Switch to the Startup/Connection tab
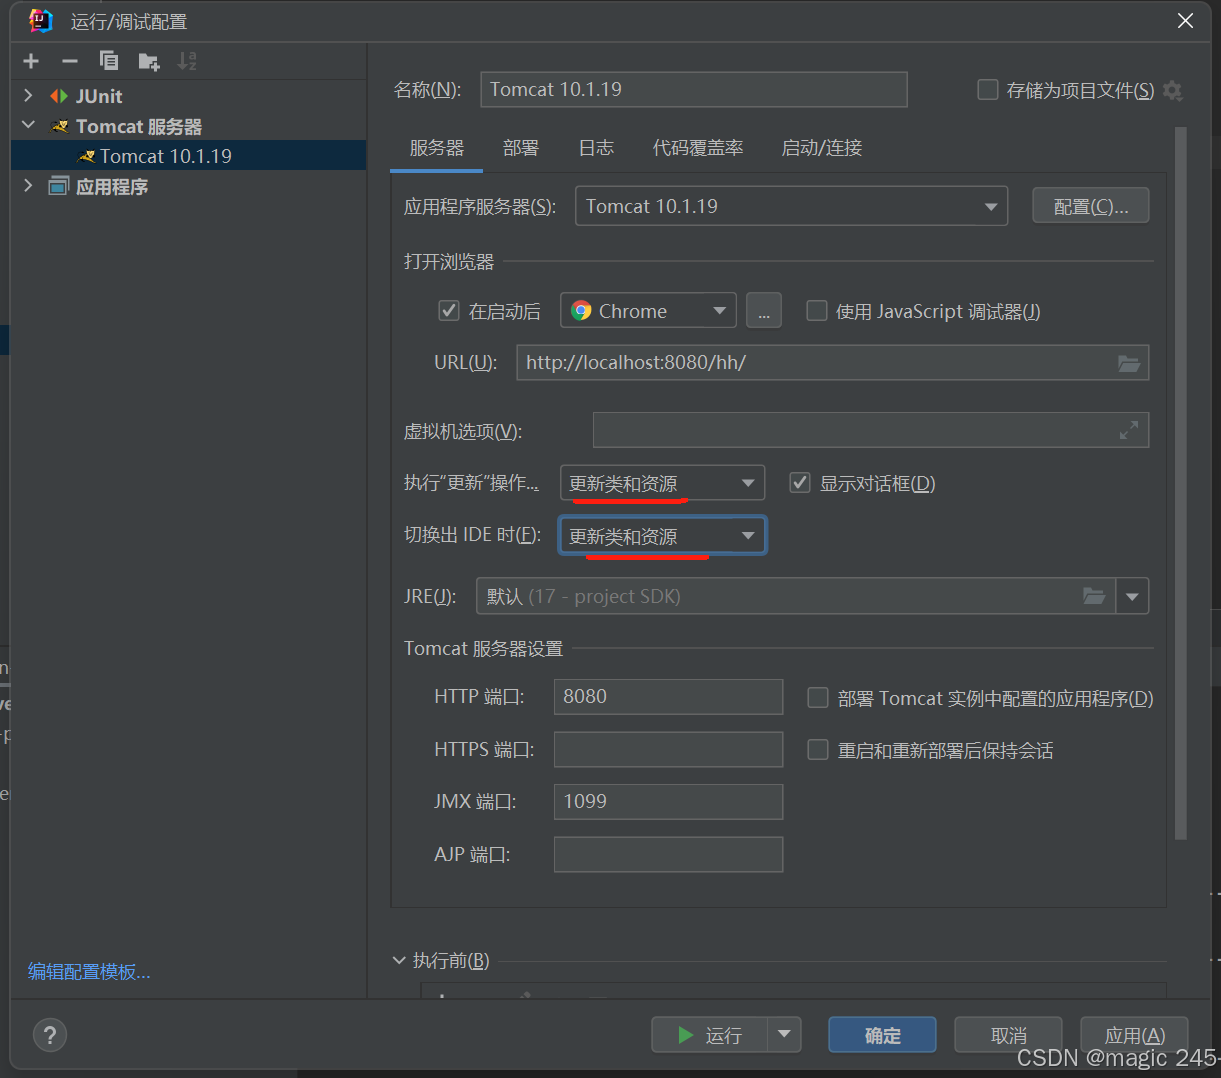This screenshot has width=1221, height=1078. [822, 148]
